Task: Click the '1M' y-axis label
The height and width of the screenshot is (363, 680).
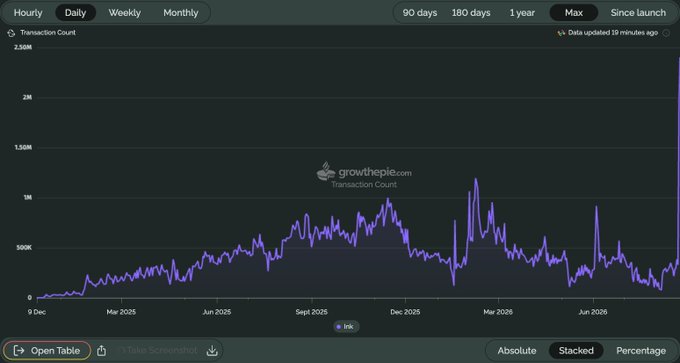Action: click(x=28, y=198)
